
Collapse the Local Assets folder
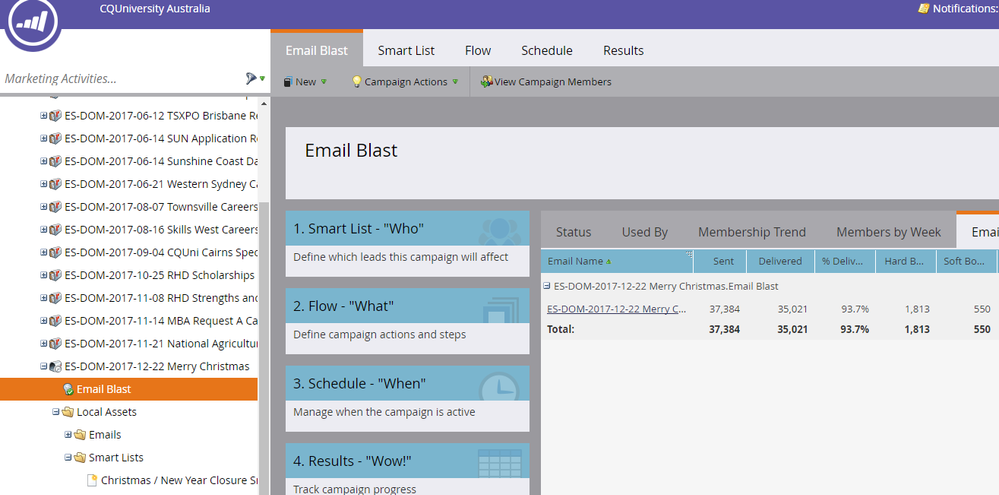[55, 412]
